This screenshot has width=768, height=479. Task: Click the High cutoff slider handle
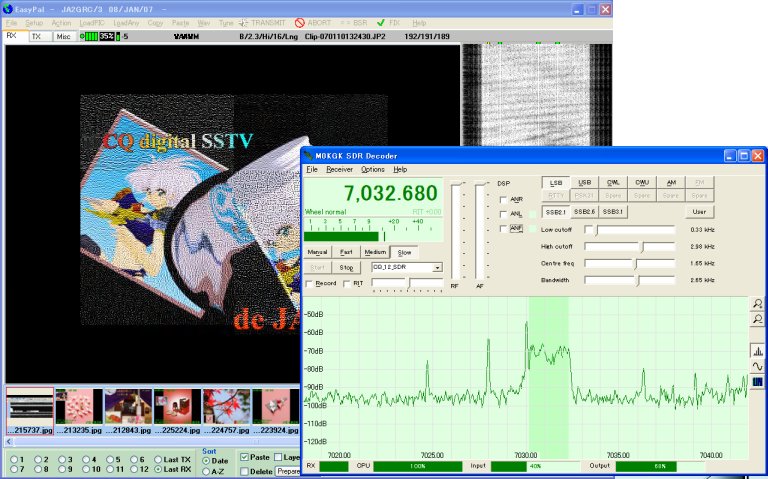point(643,247)
